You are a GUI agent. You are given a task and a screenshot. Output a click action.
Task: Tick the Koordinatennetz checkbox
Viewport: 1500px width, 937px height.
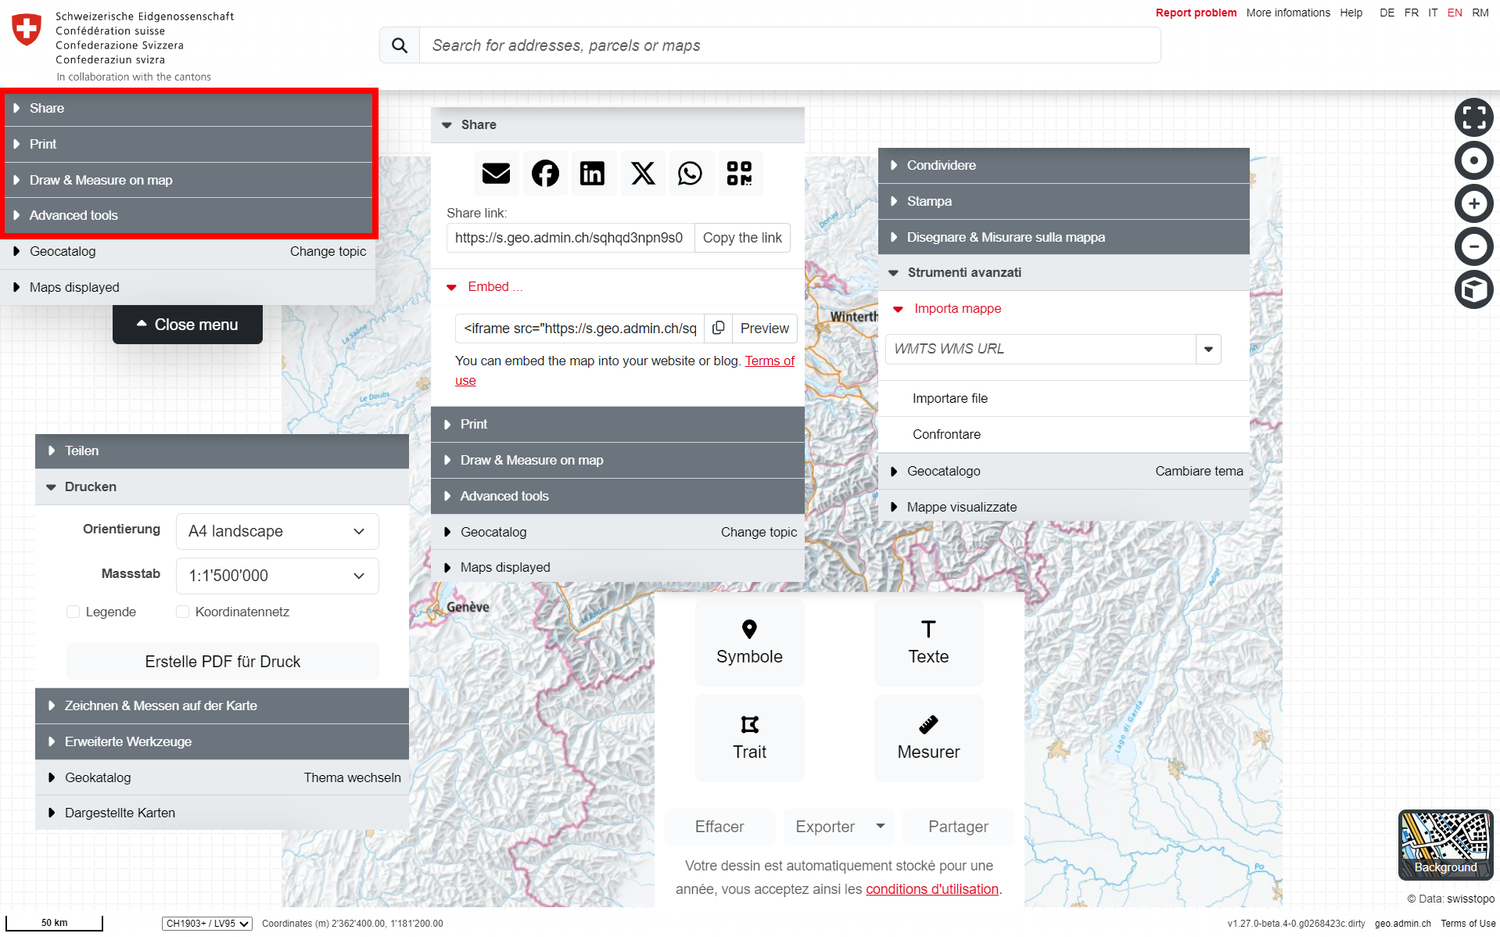(x=183, y=612)
